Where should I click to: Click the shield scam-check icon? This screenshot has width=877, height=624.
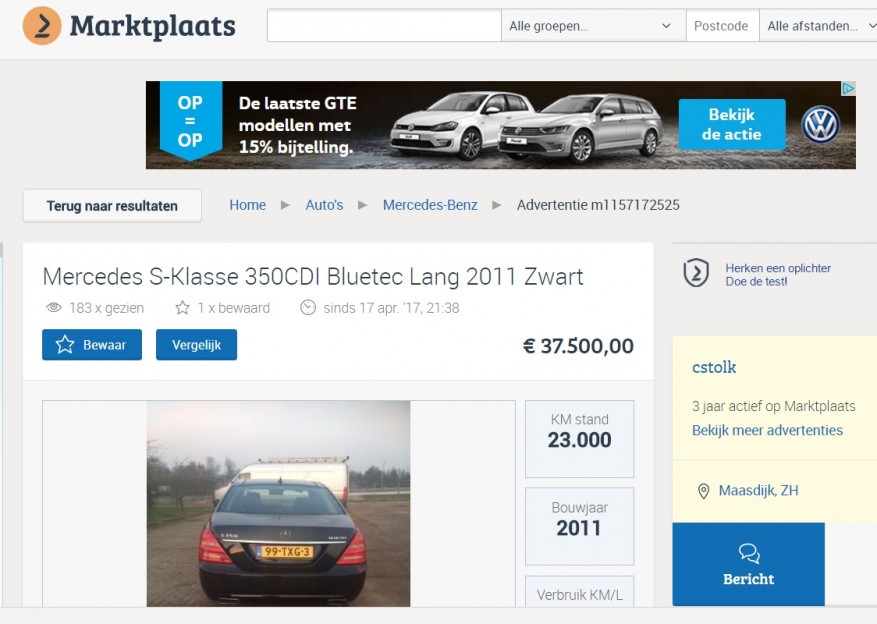coord(696,273)
